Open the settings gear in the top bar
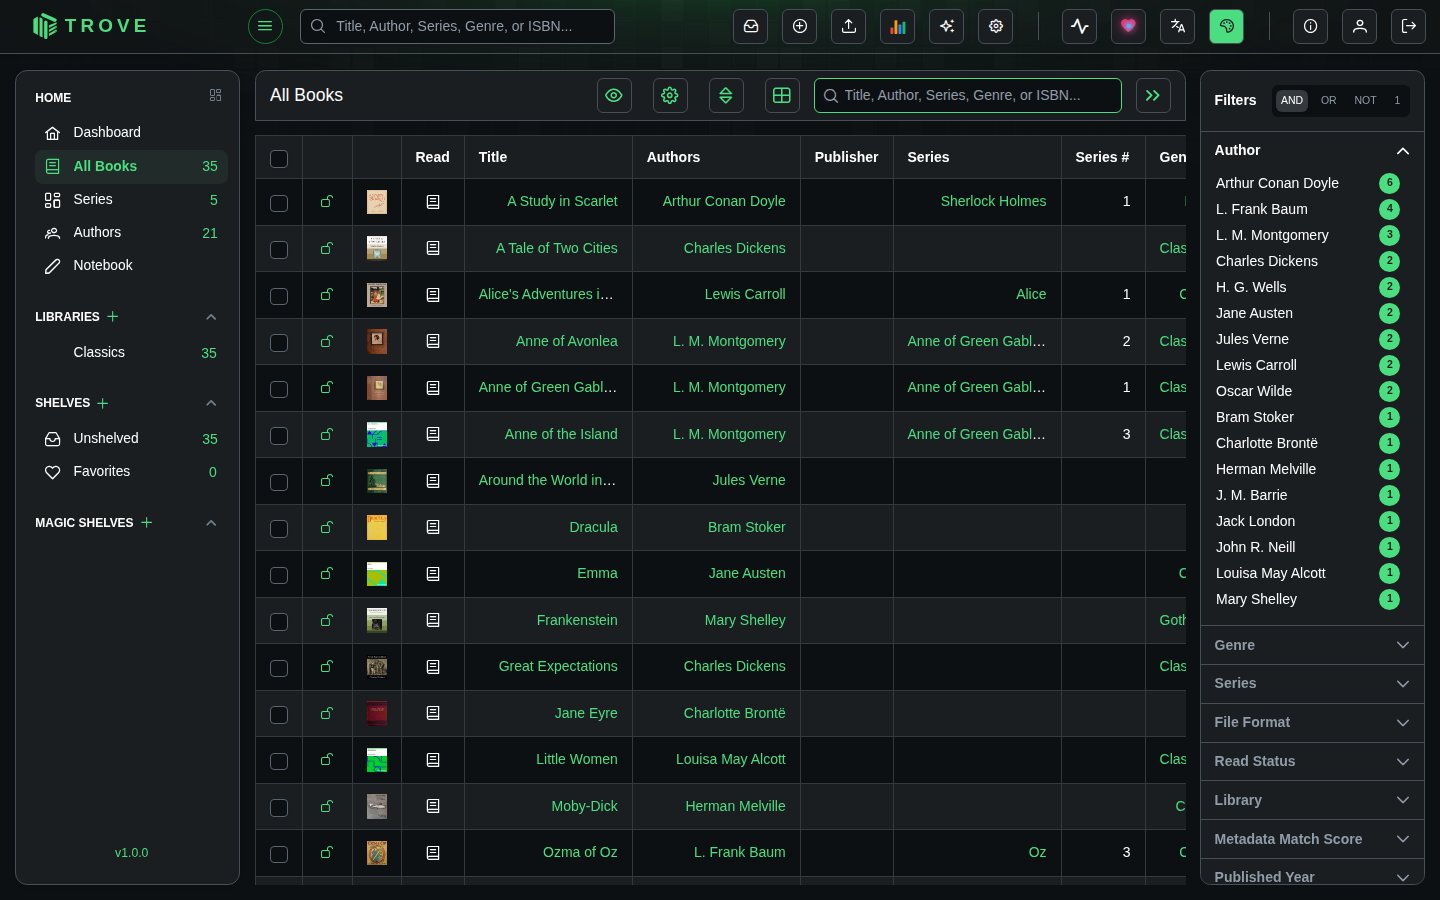Image resolution: width=1440 pixels, height=900 pixels. (996, 27)
